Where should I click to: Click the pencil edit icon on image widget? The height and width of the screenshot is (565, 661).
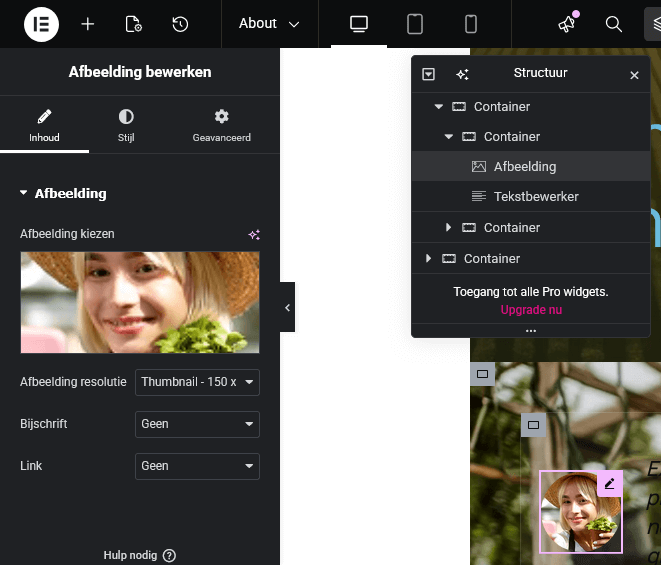tap(610, 484)
